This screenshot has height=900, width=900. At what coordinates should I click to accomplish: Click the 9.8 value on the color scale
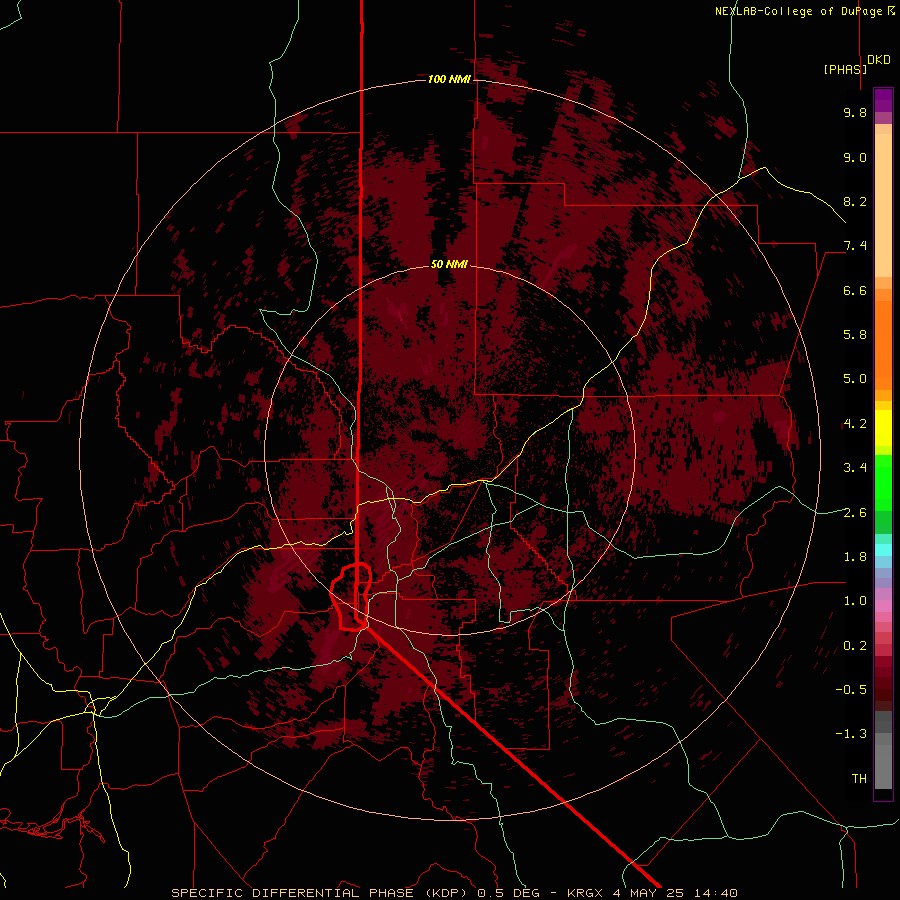click(x=855, y=112)
